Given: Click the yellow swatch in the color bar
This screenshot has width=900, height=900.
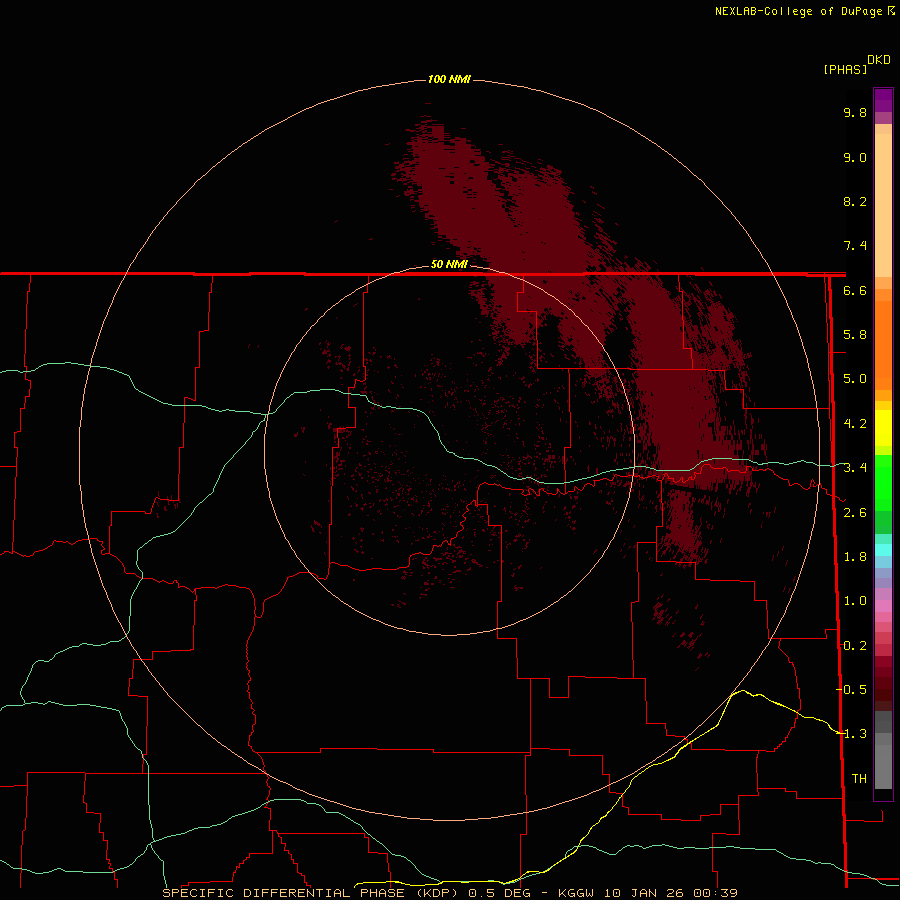Looking at the screenshot, I should click(x=883, y=428).
